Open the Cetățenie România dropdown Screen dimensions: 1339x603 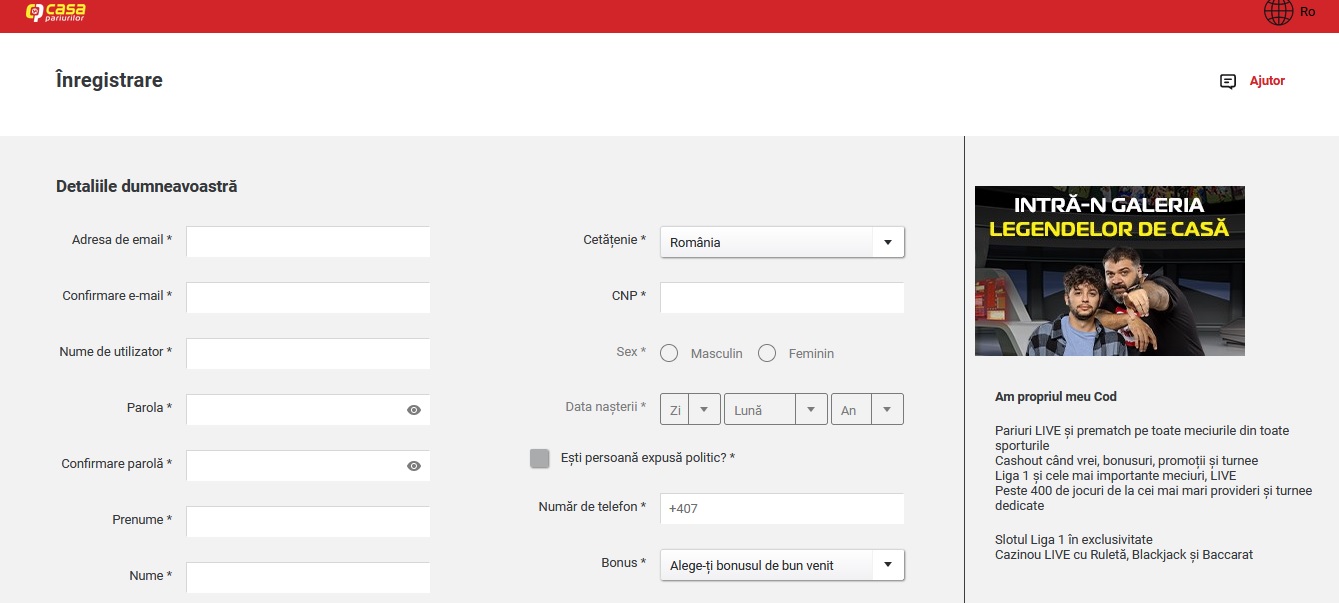[x=782, y=242]
